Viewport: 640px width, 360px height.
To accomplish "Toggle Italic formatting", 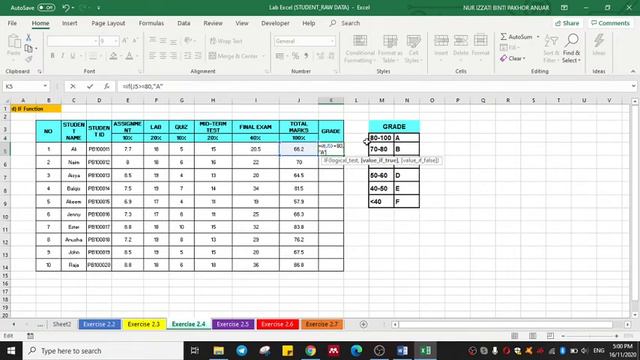I will pyautogui.click(x=62, y=56).
